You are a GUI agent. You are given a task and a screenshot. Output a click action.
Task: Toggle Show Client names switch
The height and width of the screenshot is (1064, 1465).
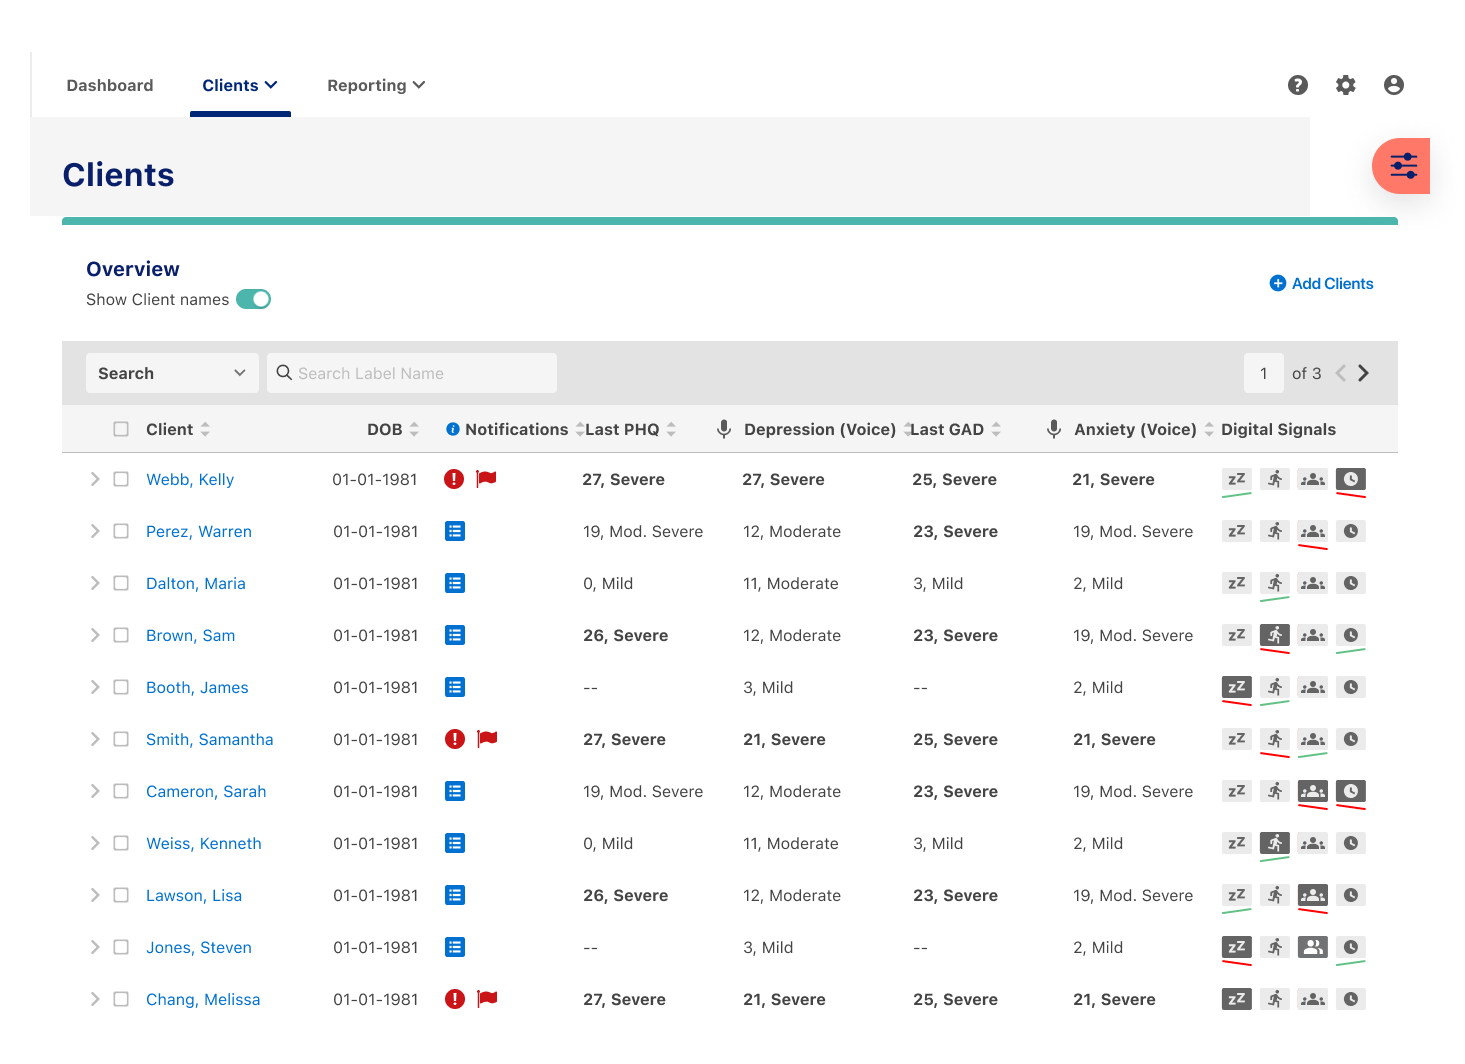254,299
